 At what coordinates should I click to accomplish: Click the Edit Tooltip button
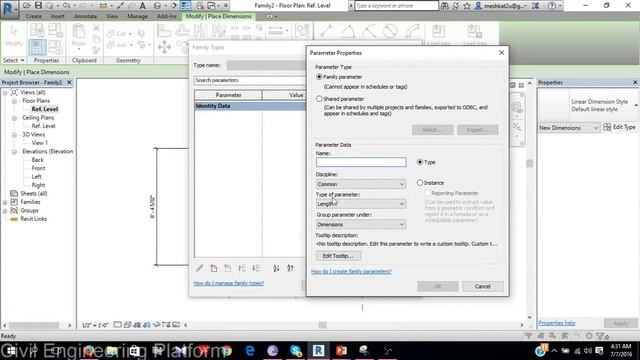338,256
